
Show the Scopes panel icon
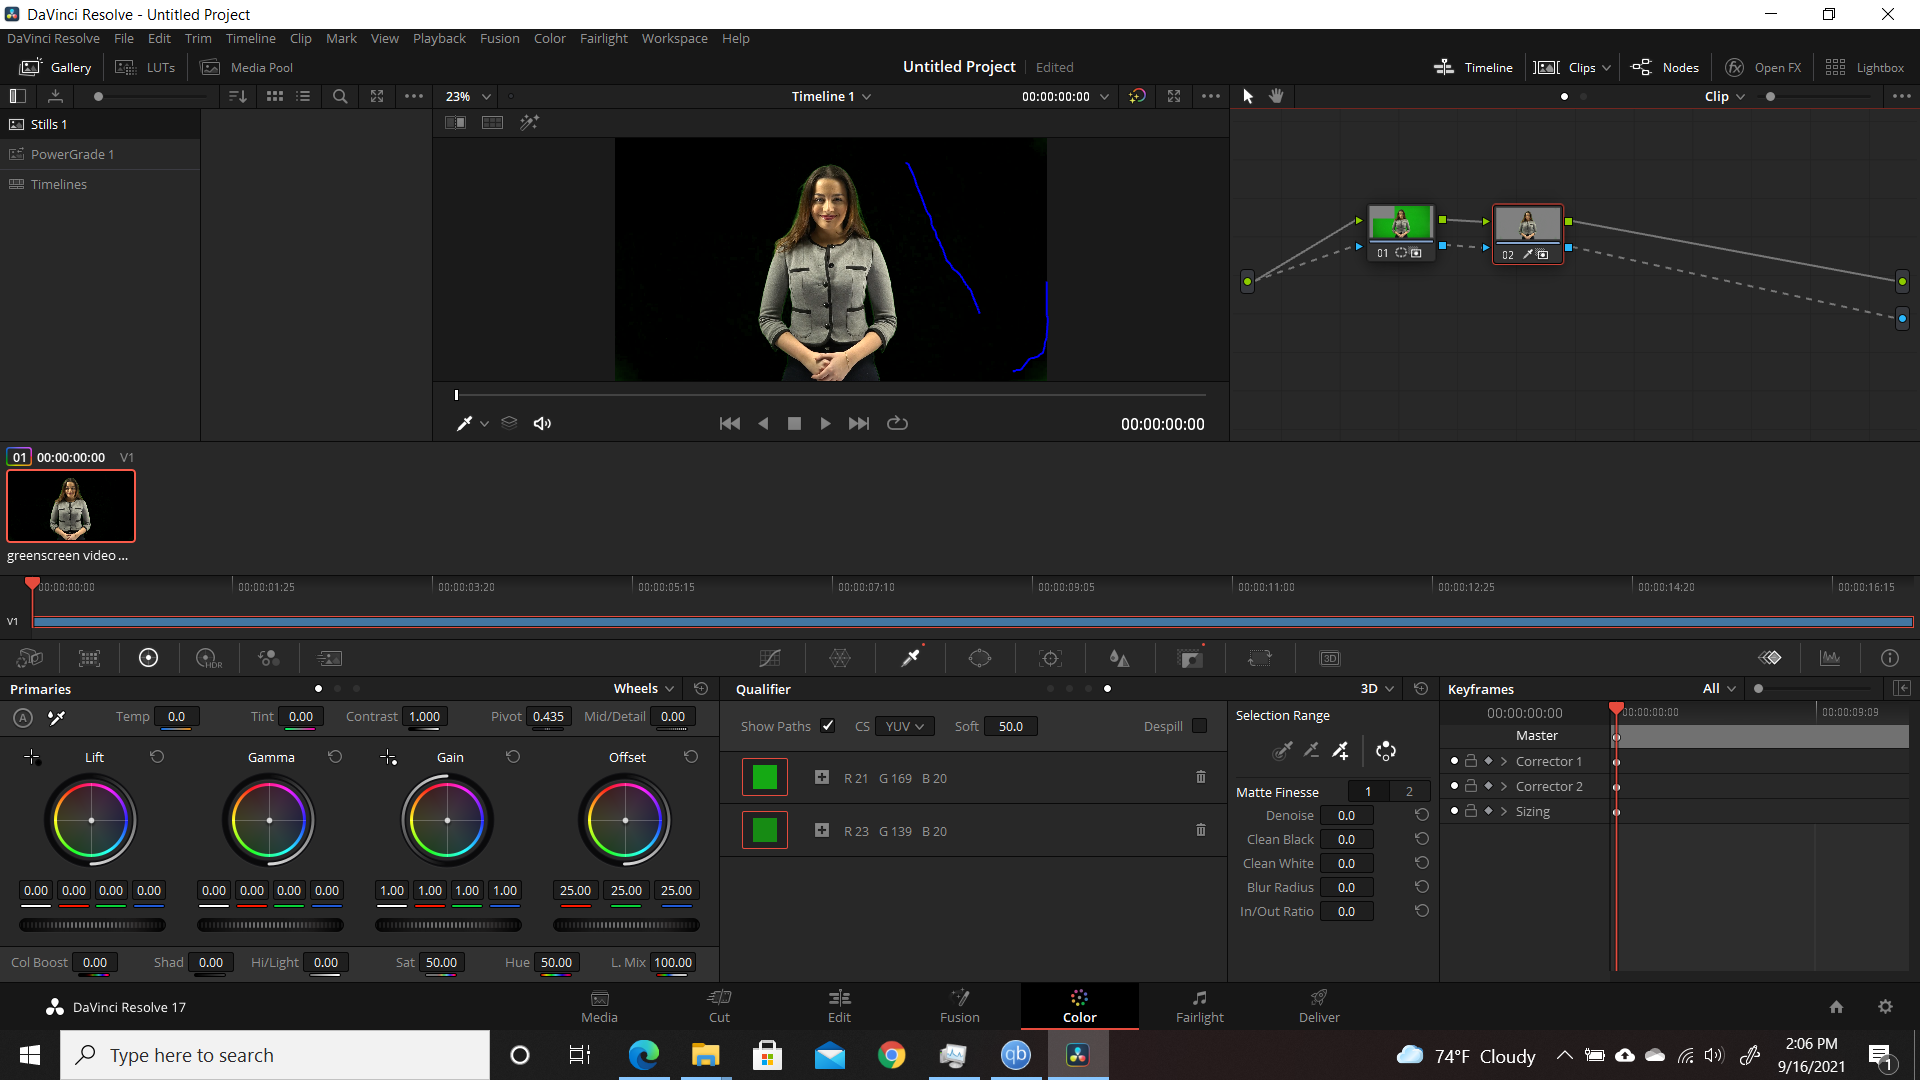click(x=1830, y=658)
